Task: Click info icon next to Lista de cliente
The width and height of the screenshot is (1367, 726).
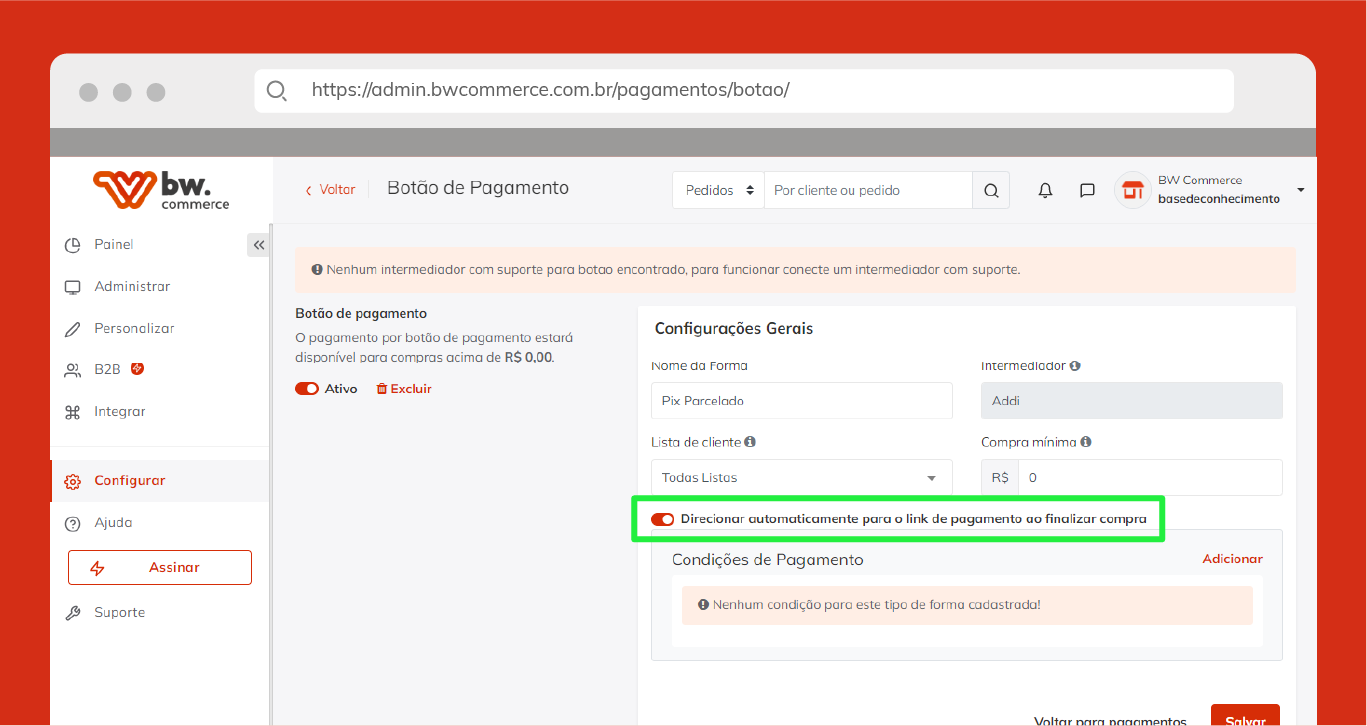Action: pos(750,442)
